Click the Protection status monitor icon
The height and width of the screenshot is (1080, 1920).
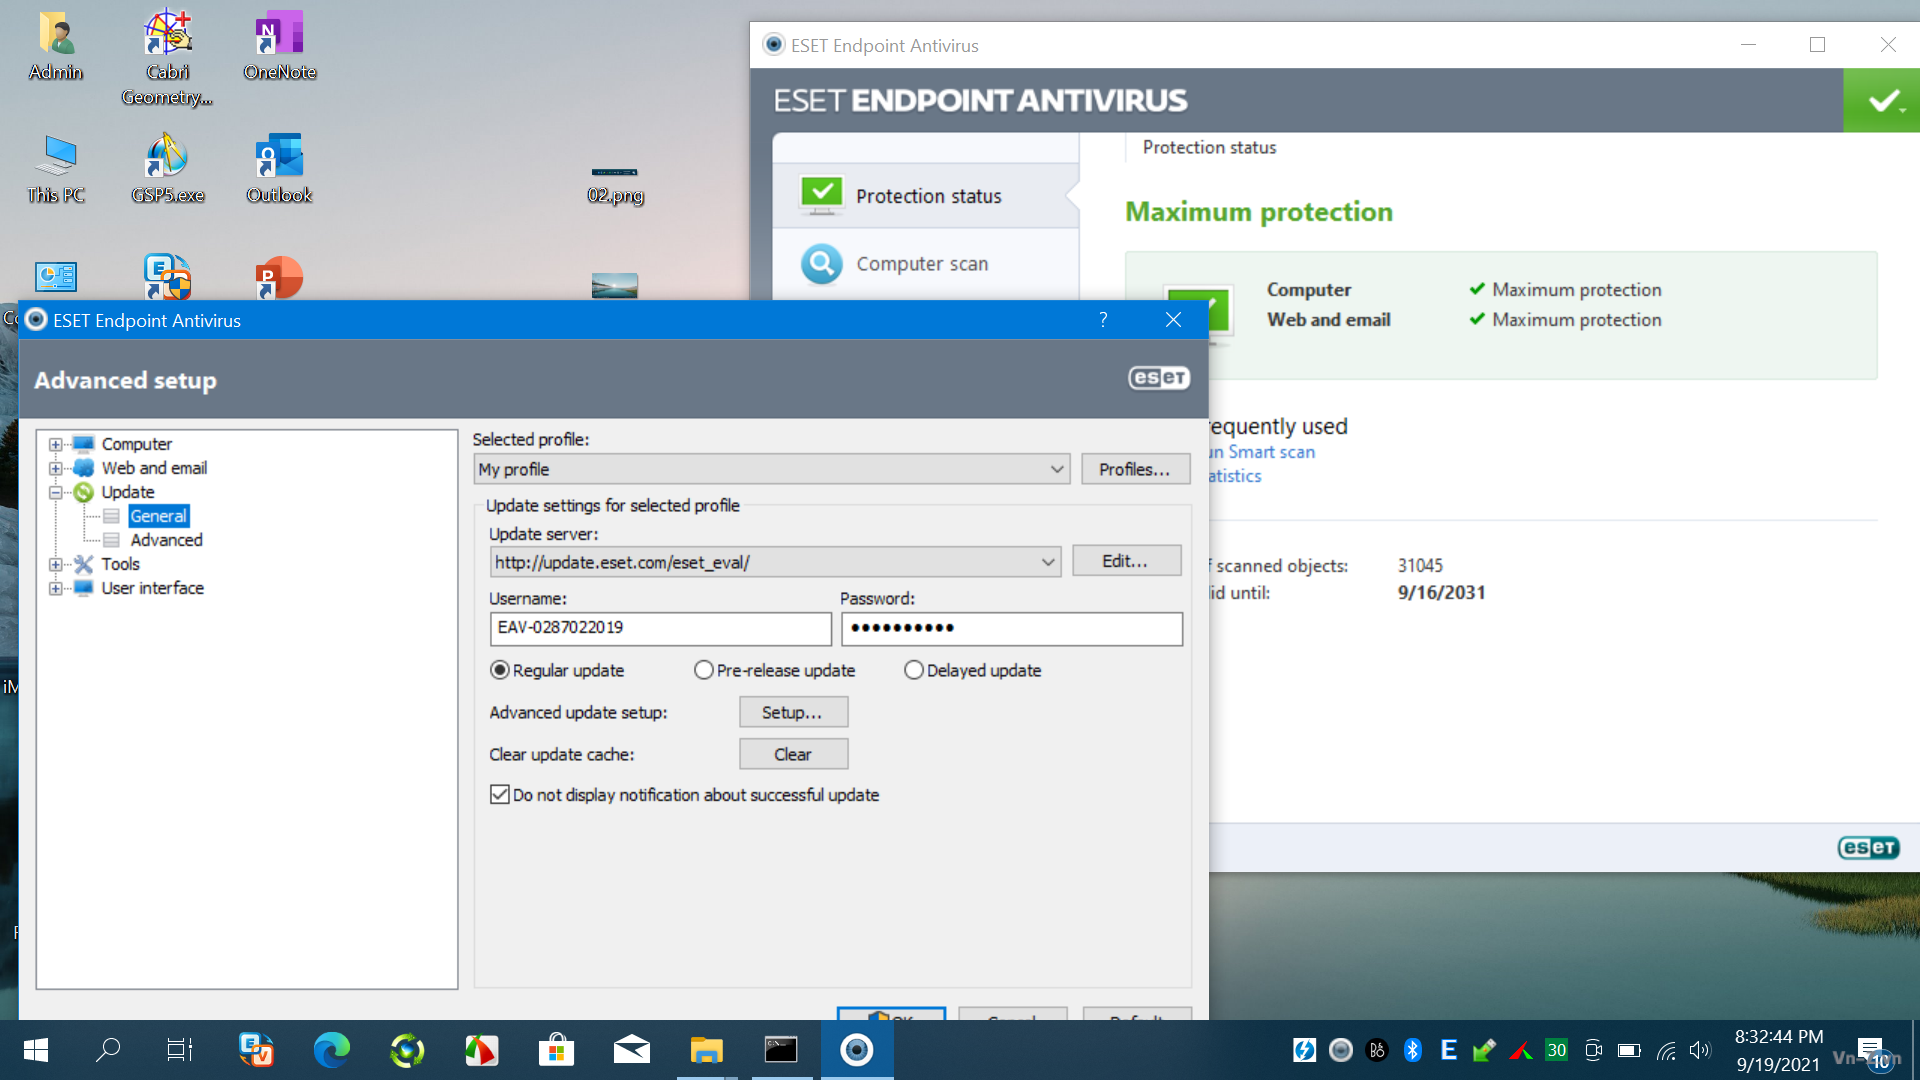coord(821,195)
